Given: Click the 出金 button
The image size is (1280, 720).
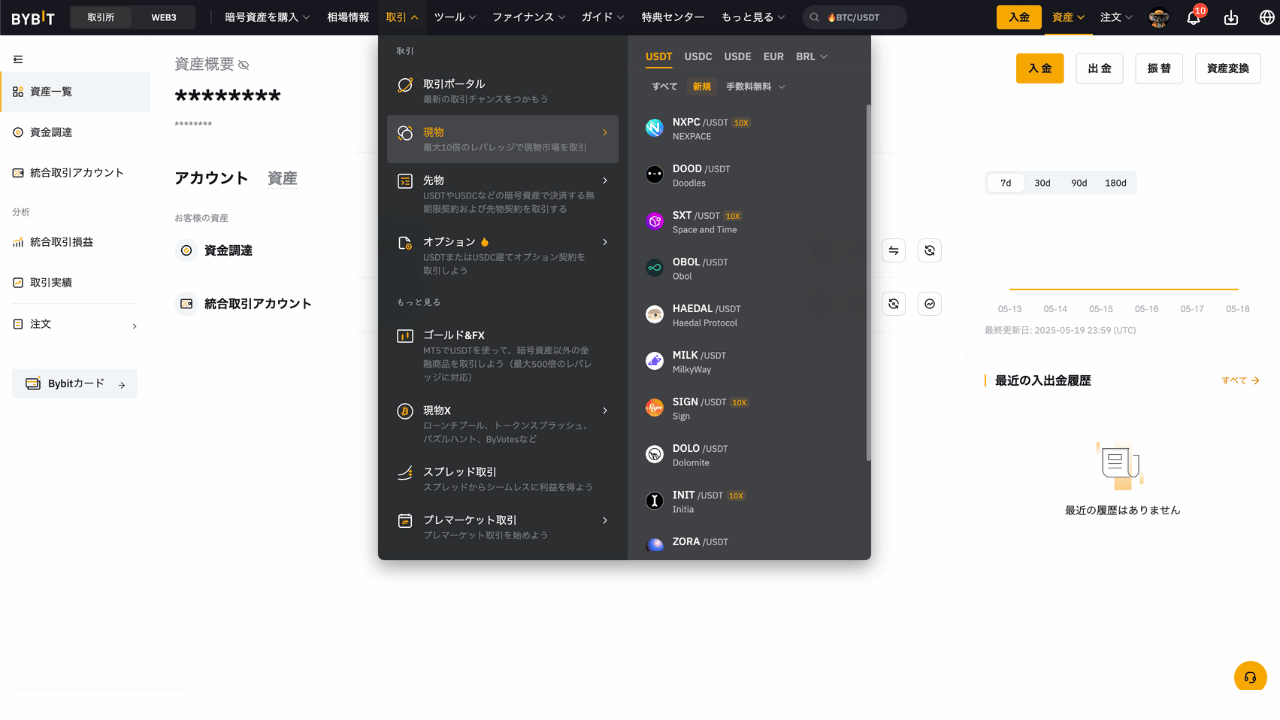Looking at the screenshot, I should tap(1099, 68).
